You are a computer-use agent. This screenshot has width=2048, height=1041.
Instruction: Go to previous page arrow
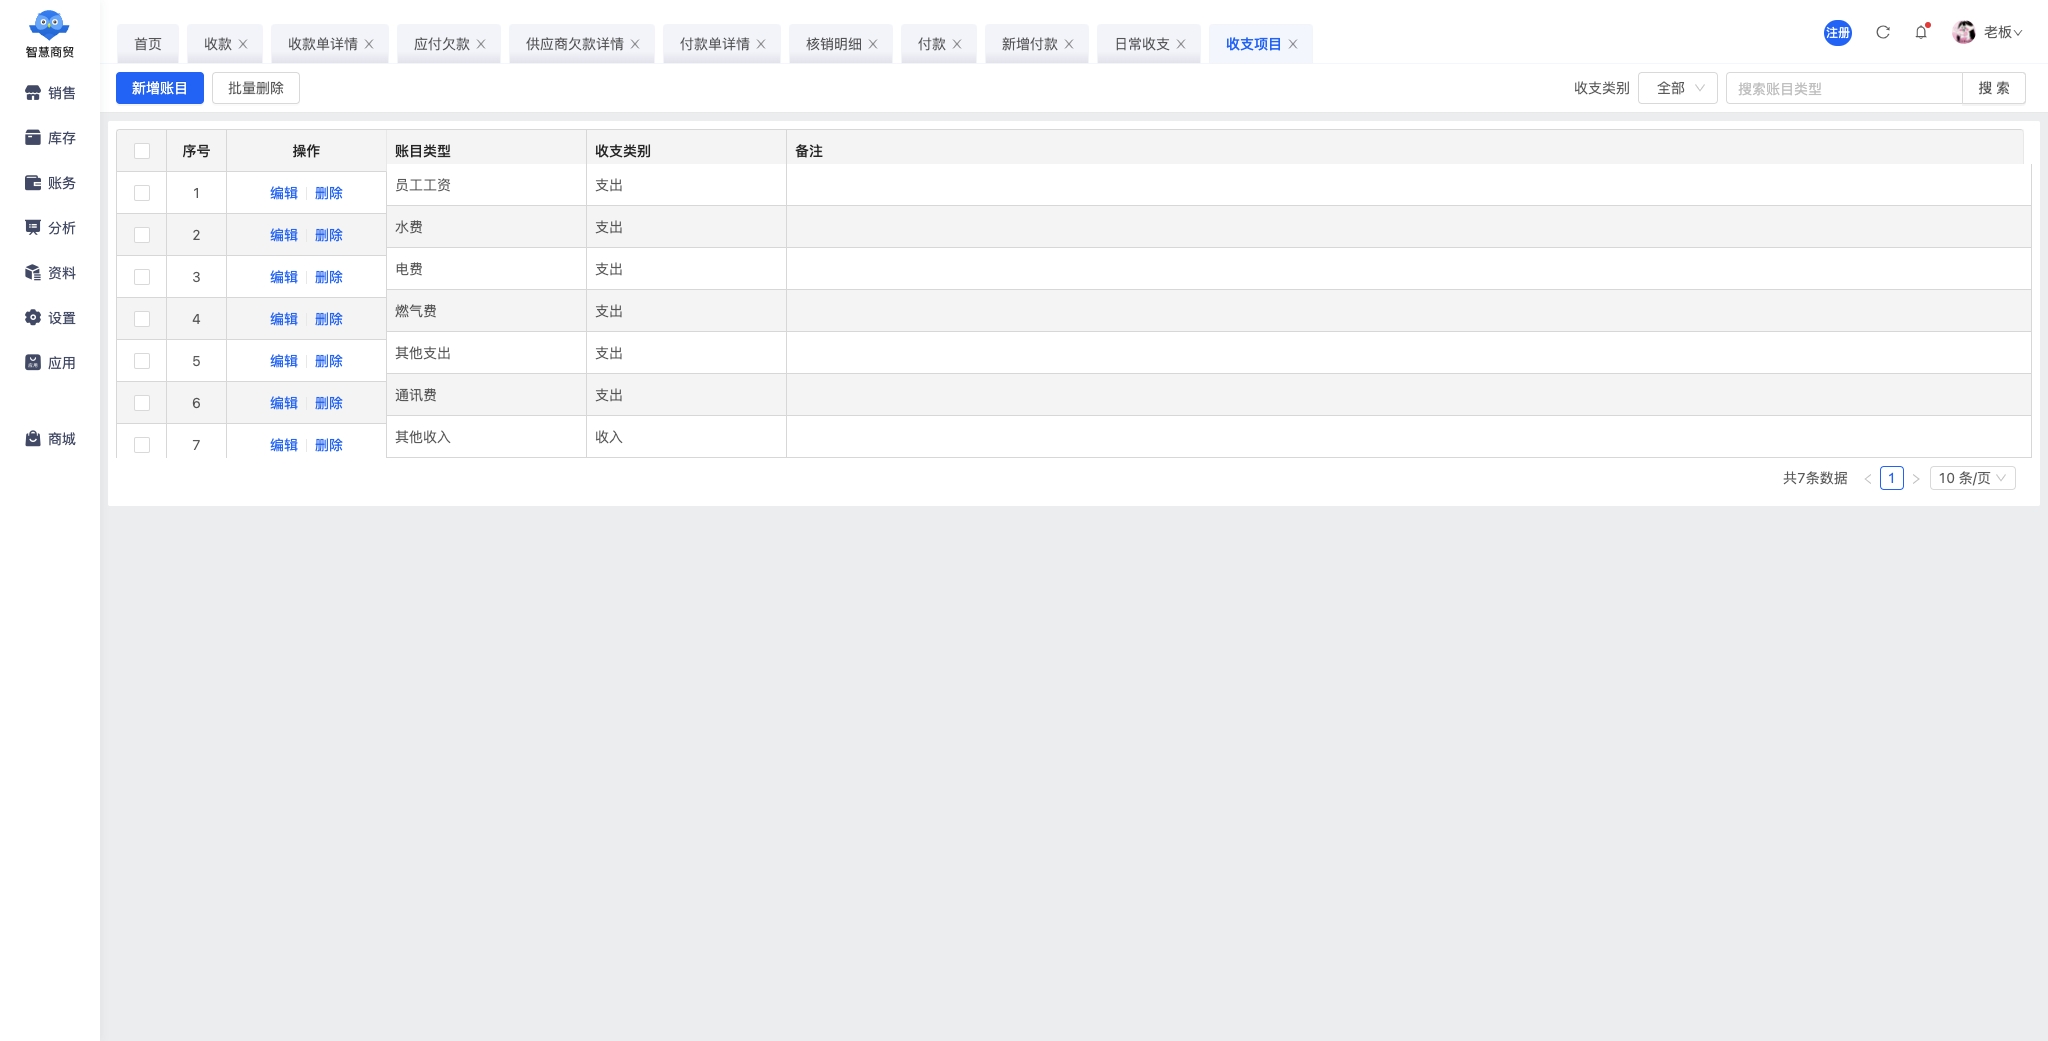[x=1867, y=479]
